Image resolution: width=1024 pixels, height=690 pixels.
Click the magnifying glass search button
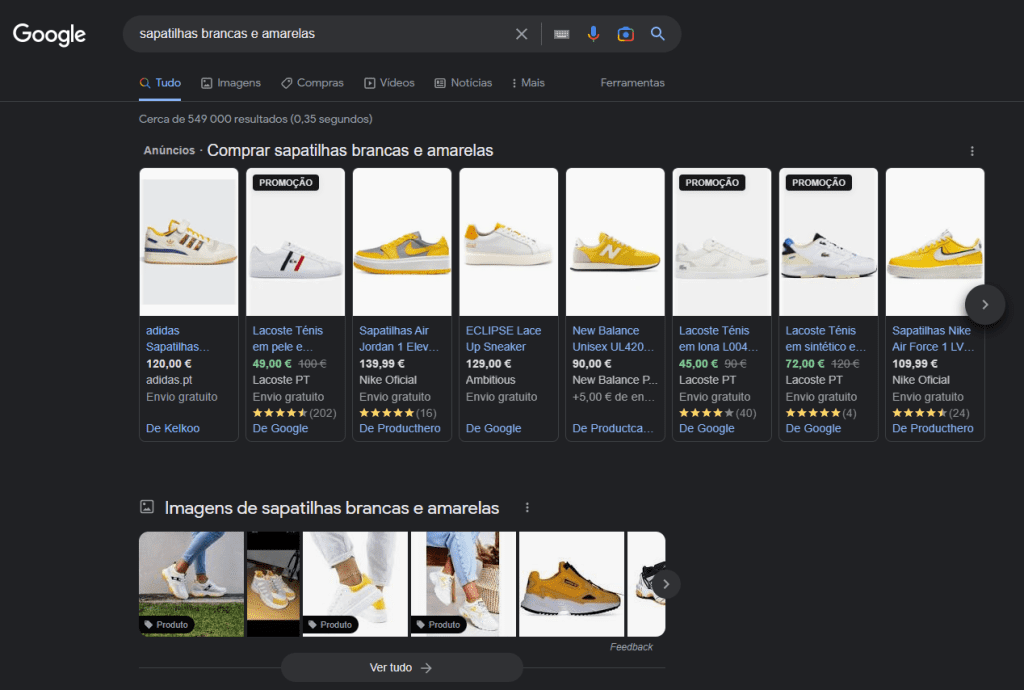point(658,34)
